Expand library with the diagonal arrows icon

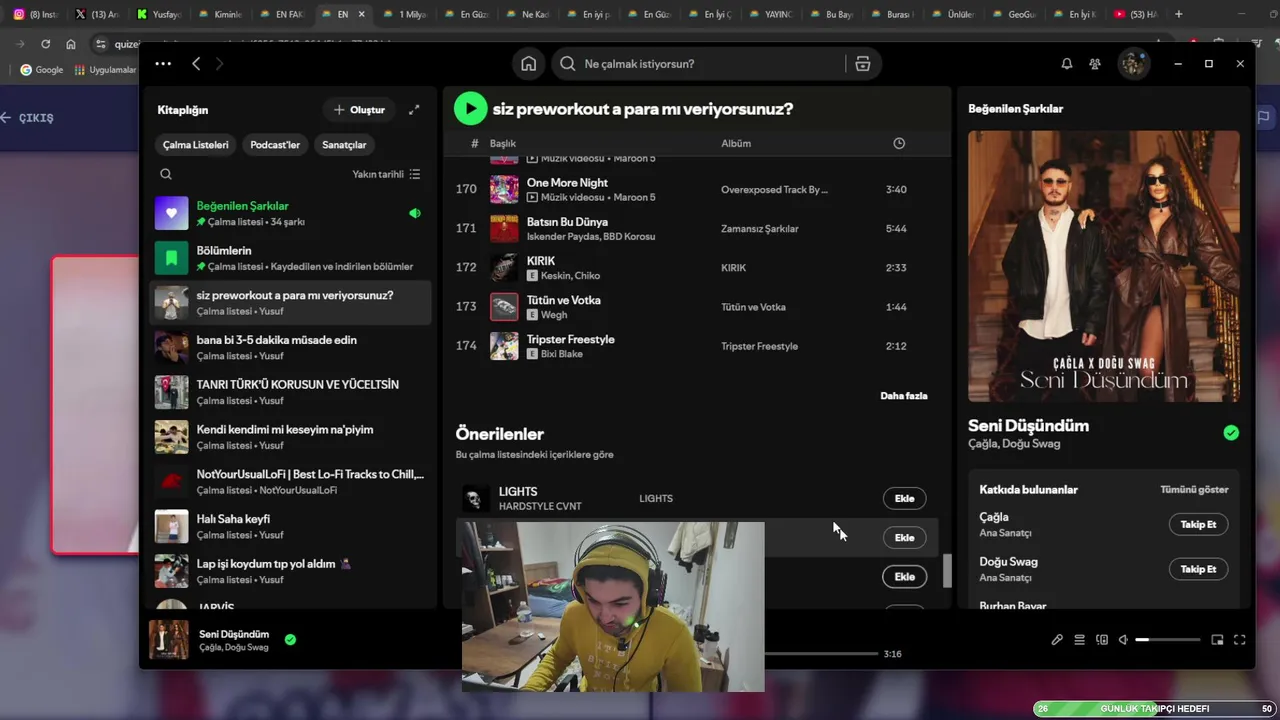point(414,110)
